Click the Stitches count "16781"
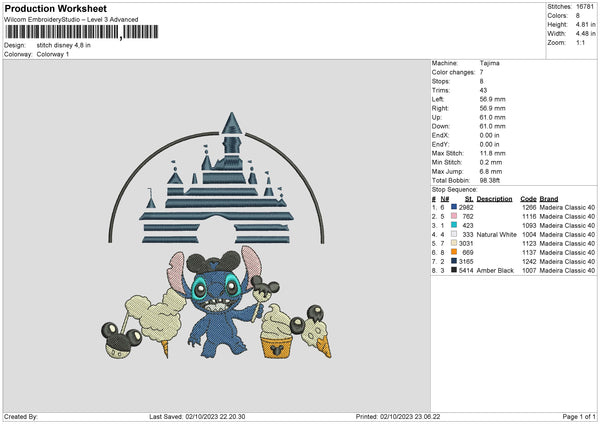600x424 pixels. 585,7
